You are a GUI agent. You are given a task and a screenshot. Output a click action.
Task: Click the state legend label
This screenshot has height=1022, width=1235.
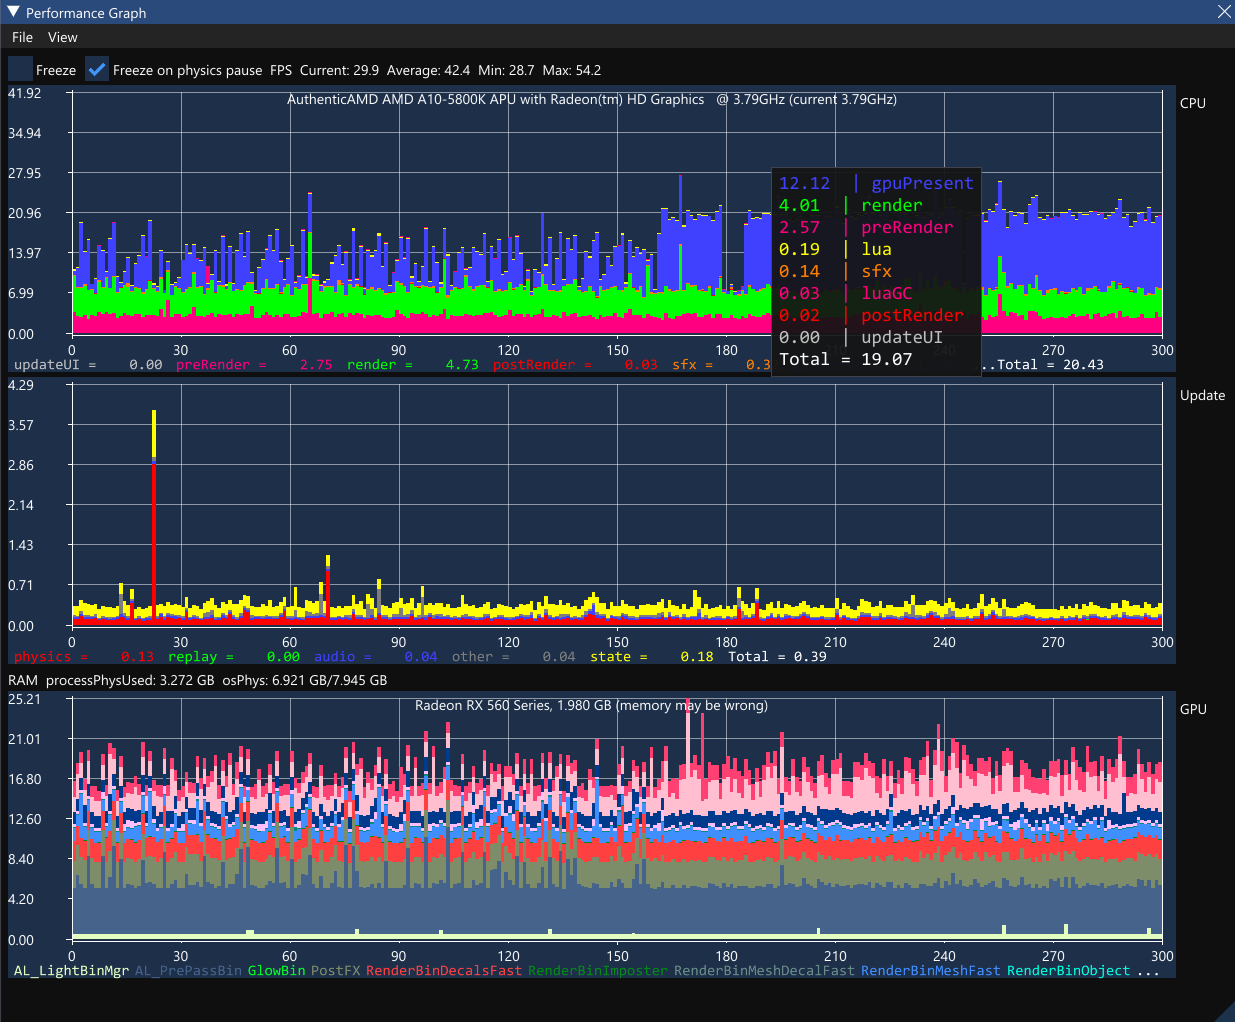tap(610, 657)
